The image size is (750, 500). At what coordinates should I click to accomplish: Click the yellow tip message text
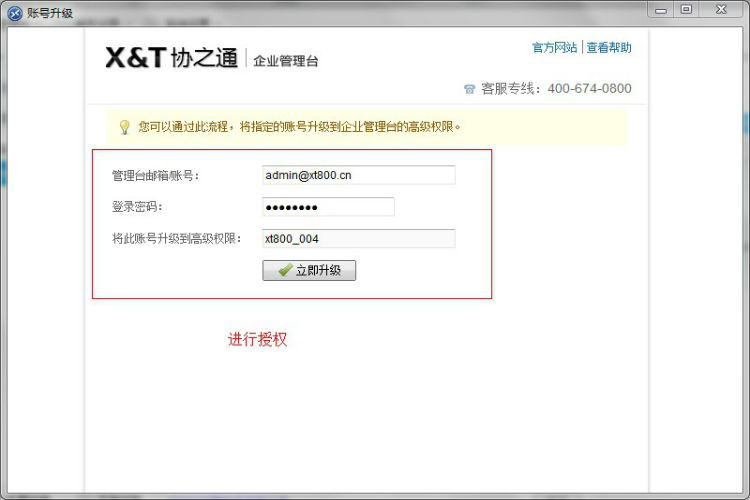[300, 127]
